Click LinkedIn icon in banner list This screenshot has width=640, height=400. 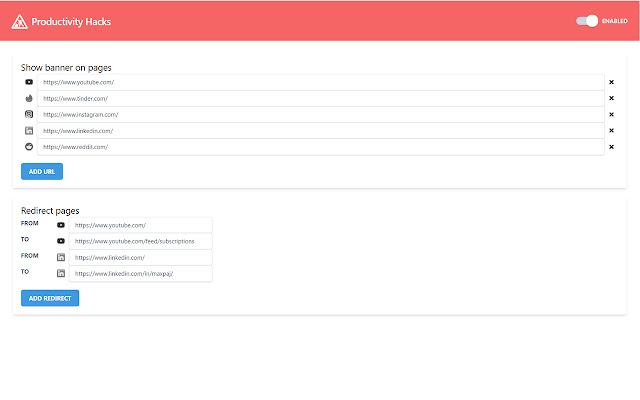29,131
